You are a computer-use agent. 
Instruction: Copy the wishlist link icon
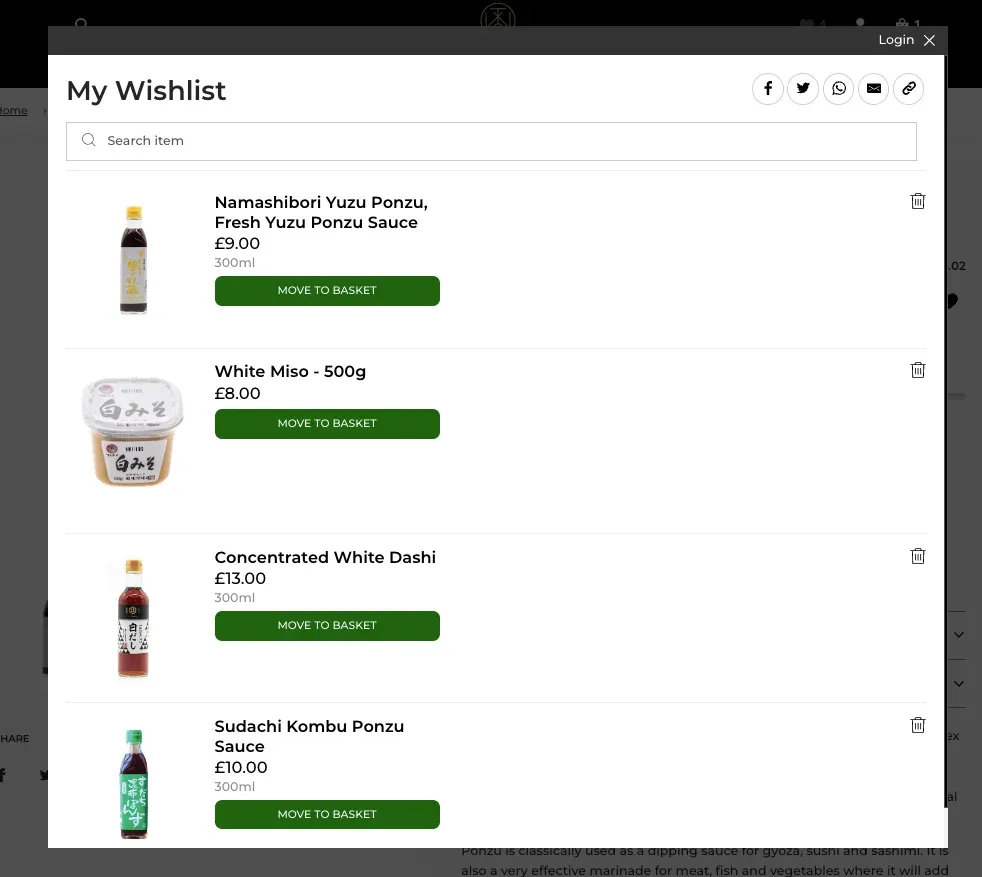coord(908,88)
